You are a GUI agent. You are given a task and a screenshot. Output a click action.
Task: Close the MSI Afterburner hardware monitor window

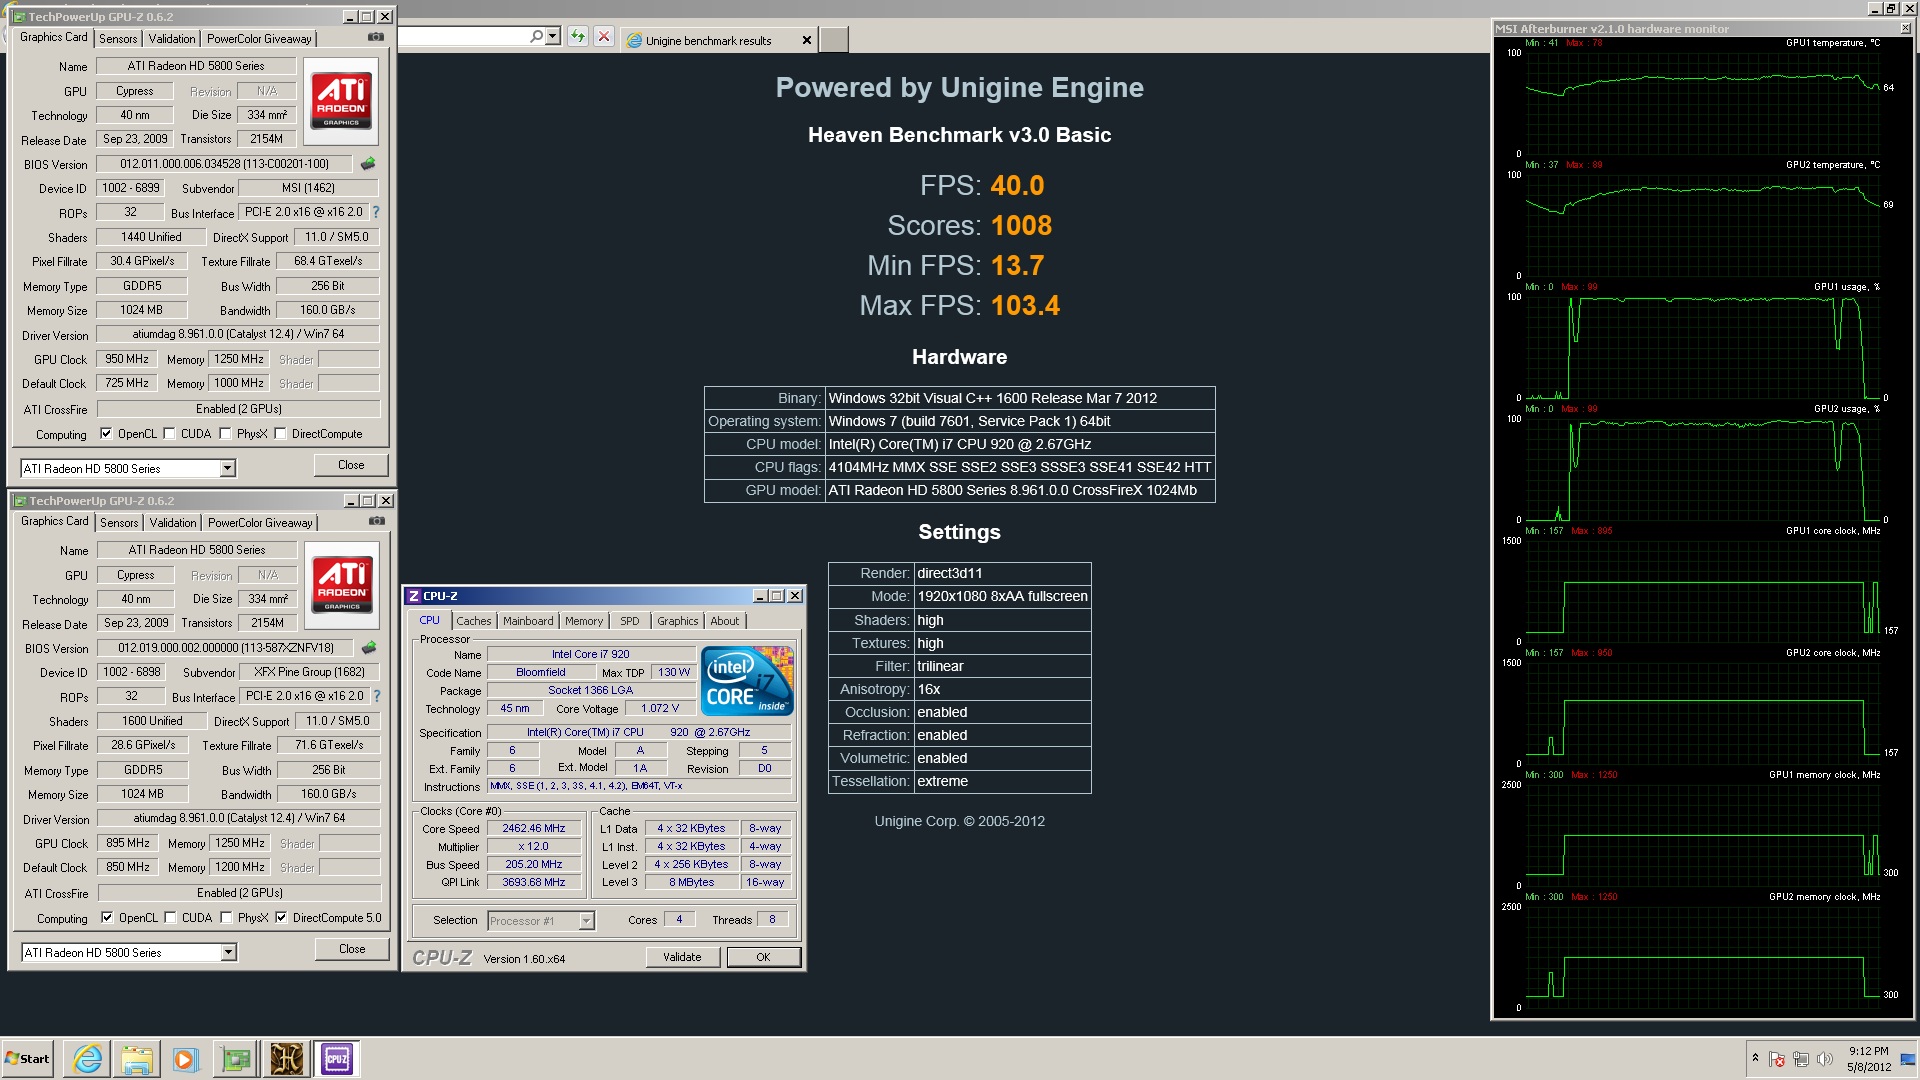click(x=1905, y=29)
